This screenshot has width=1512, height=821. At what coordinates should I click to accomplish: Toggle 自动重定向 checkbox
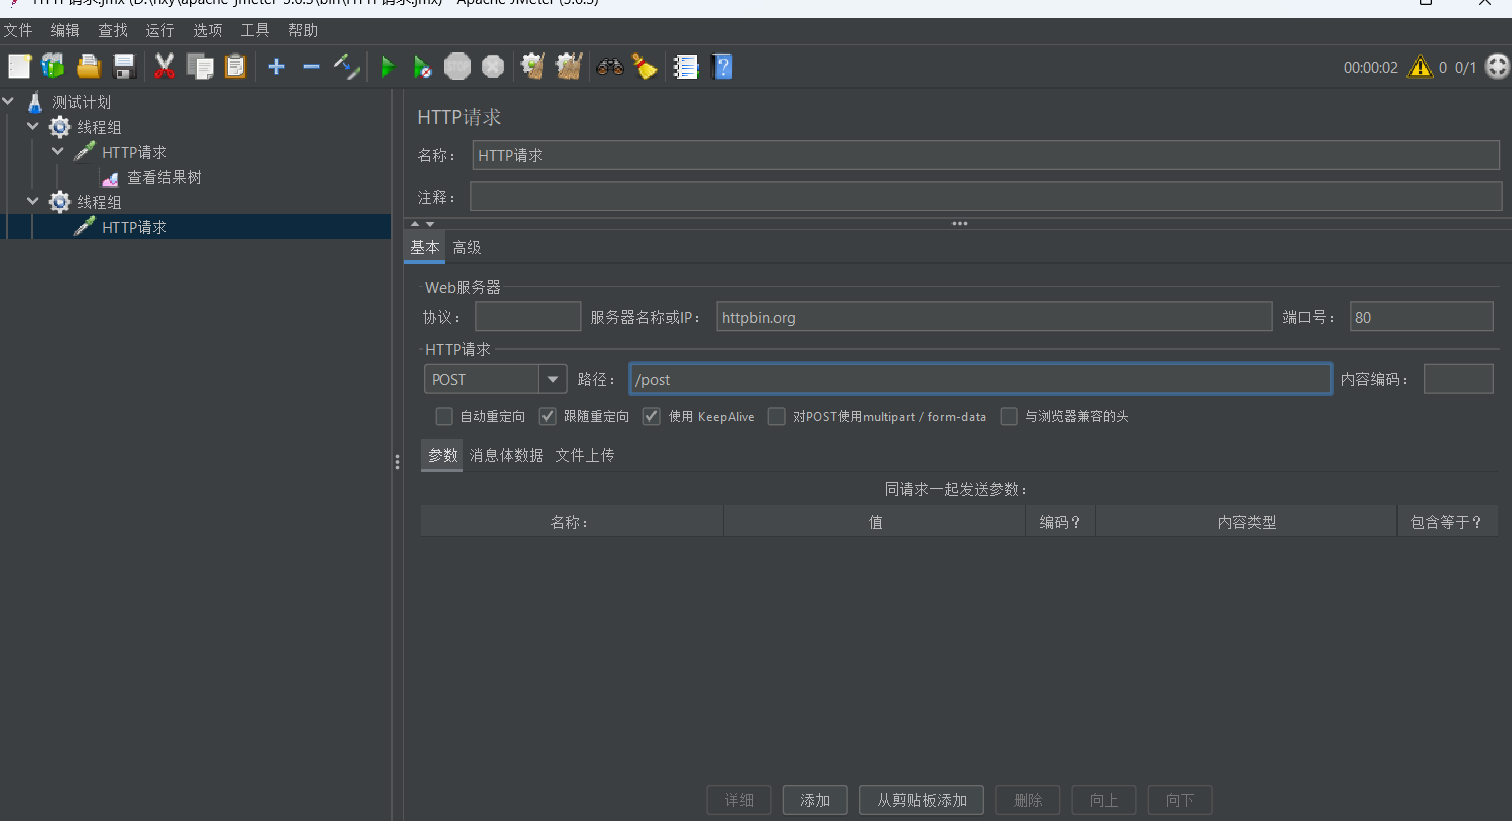(444, 416)
